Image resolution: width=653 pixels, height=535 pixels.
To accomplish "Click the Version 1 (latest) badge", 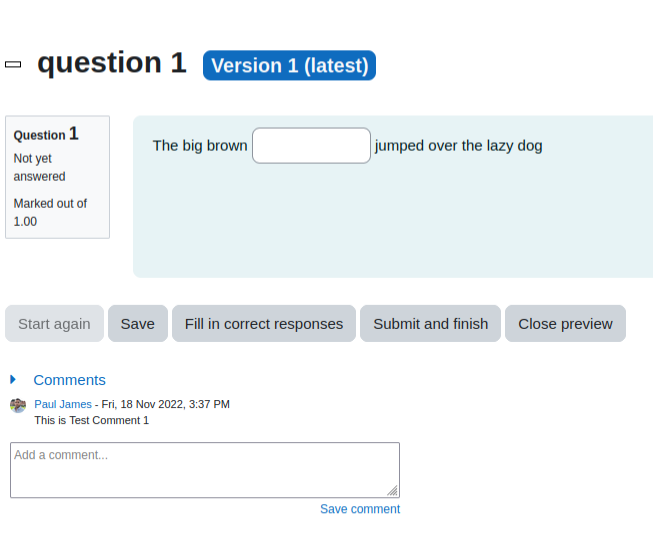I will (x=289, y=65).
